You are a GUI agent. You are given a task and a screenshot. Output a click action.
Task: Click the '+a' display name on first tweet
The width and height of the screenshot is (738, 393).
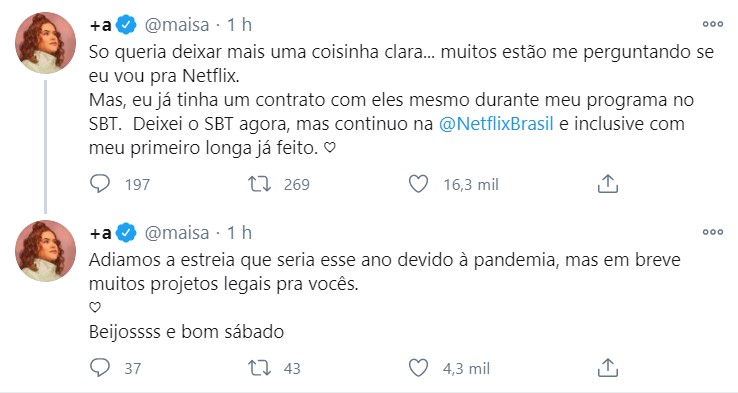pyautogui.click(x=101, y=25)
